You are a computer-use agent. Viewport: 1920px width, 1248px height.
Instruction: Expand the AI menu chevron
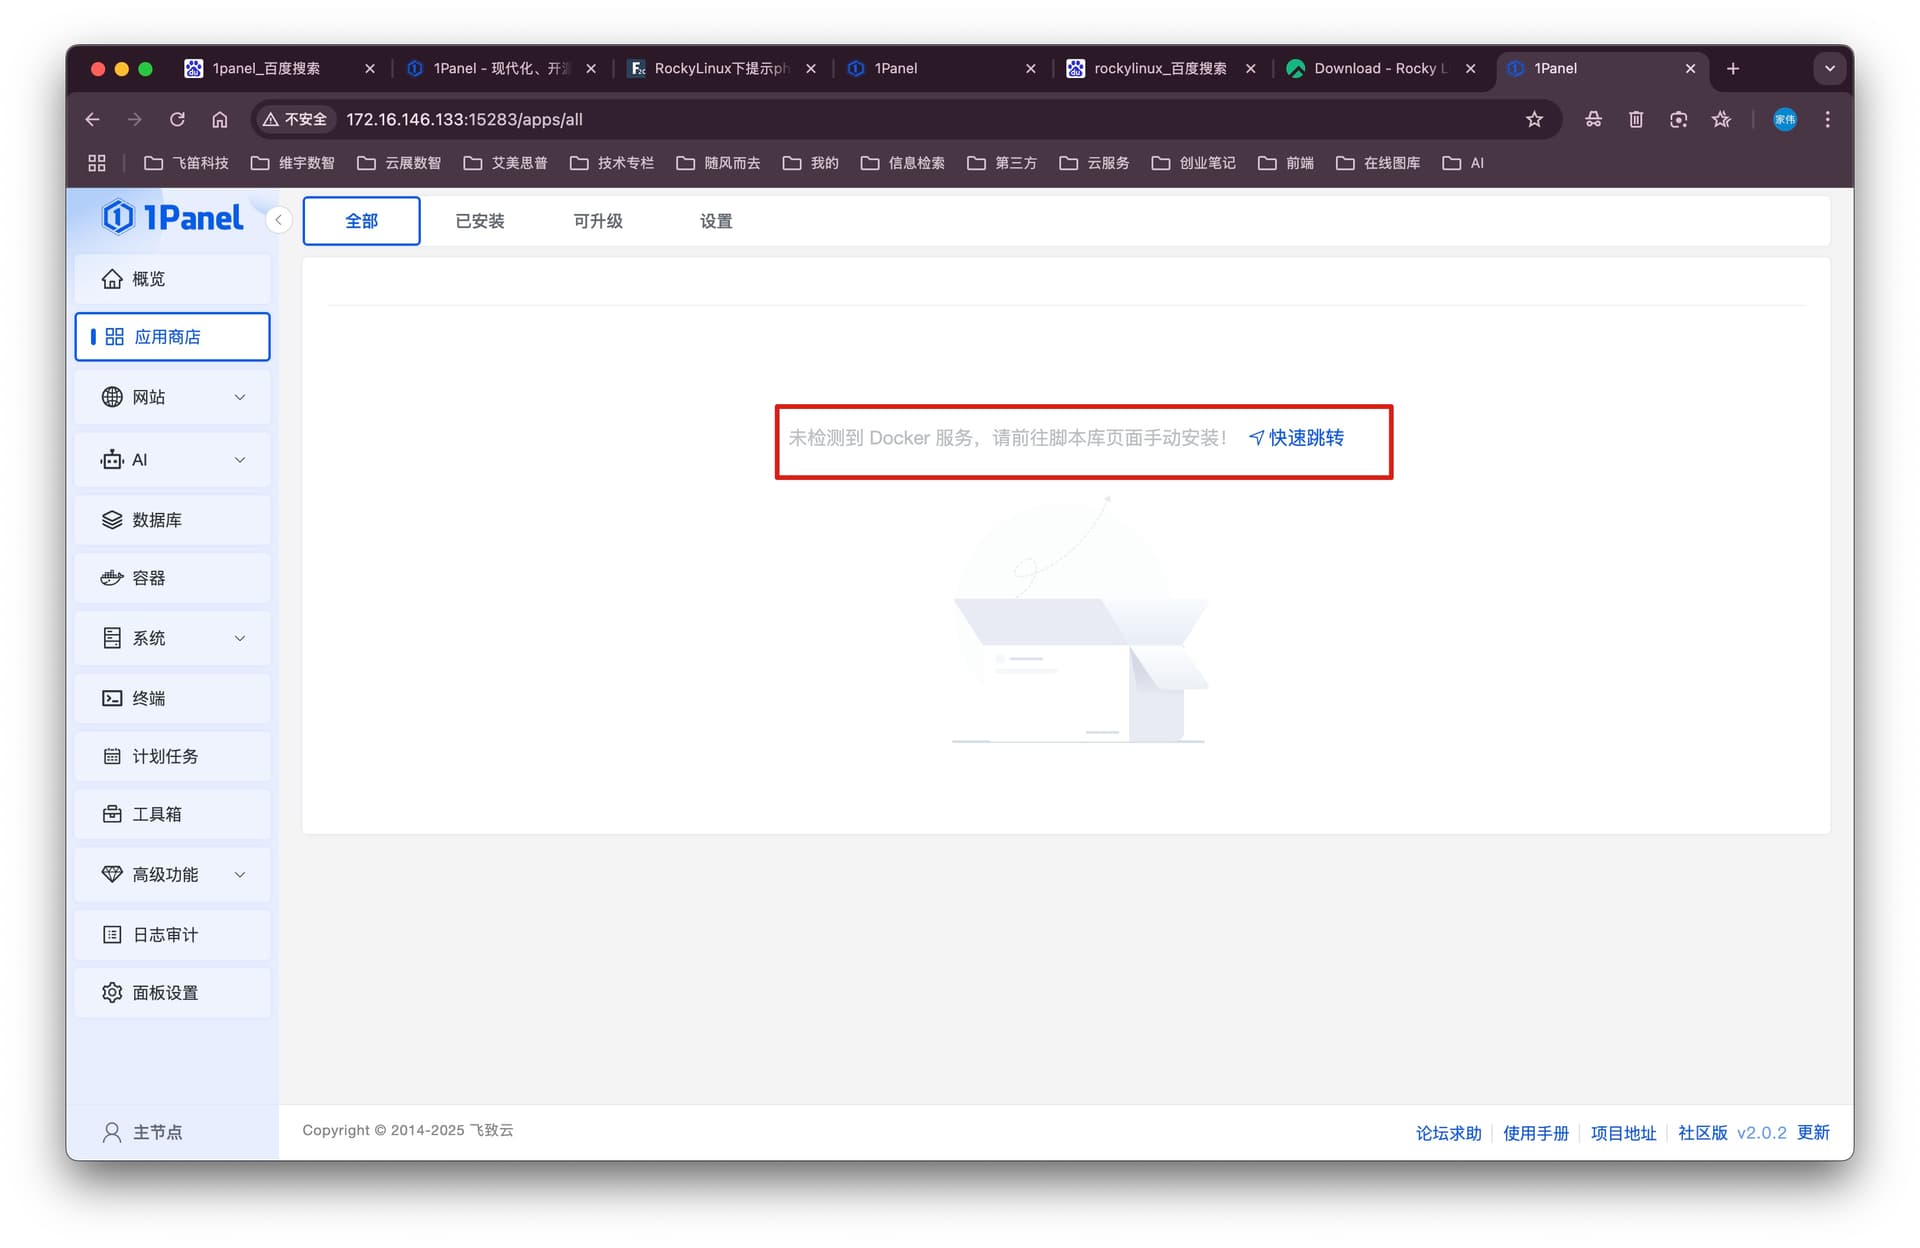point(240,460)
